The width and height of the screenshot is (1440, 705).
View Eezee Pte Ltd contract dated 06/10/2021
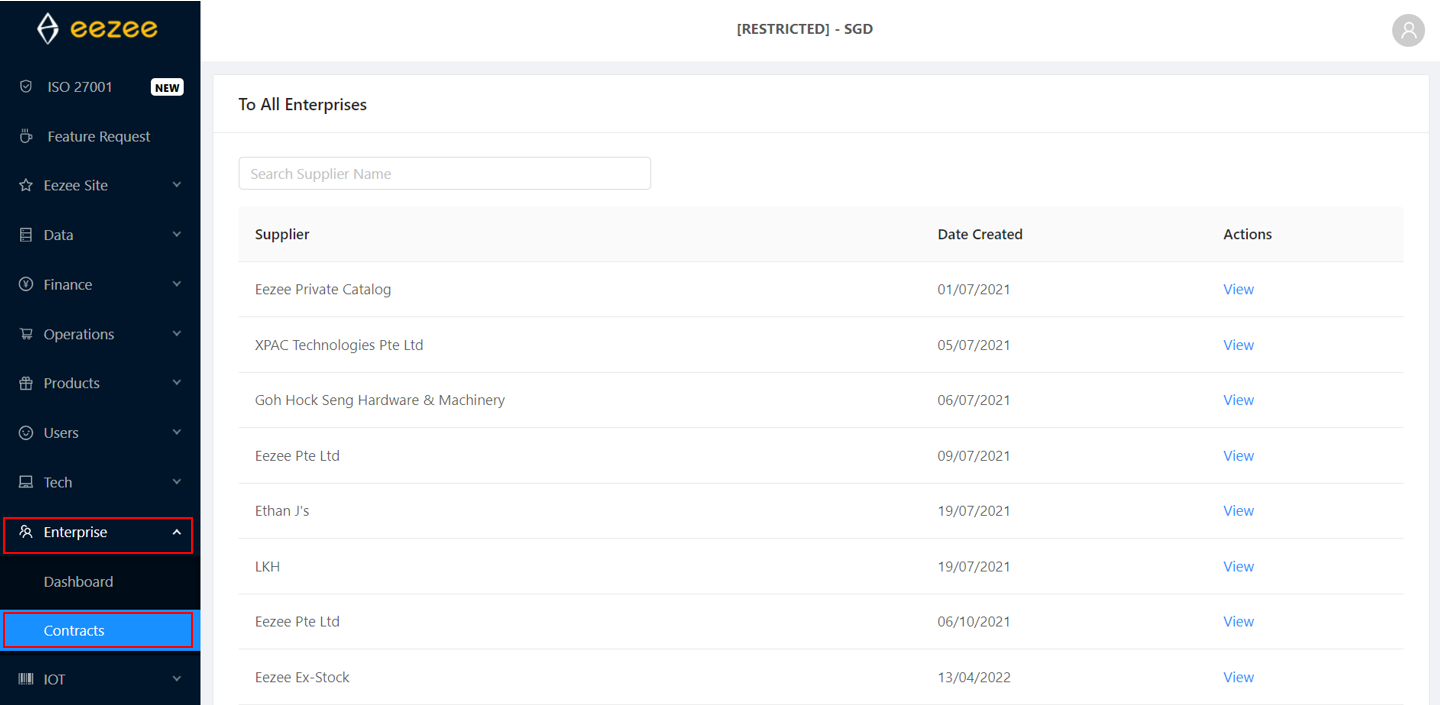pyautogui.click(x=1238, y=621)
